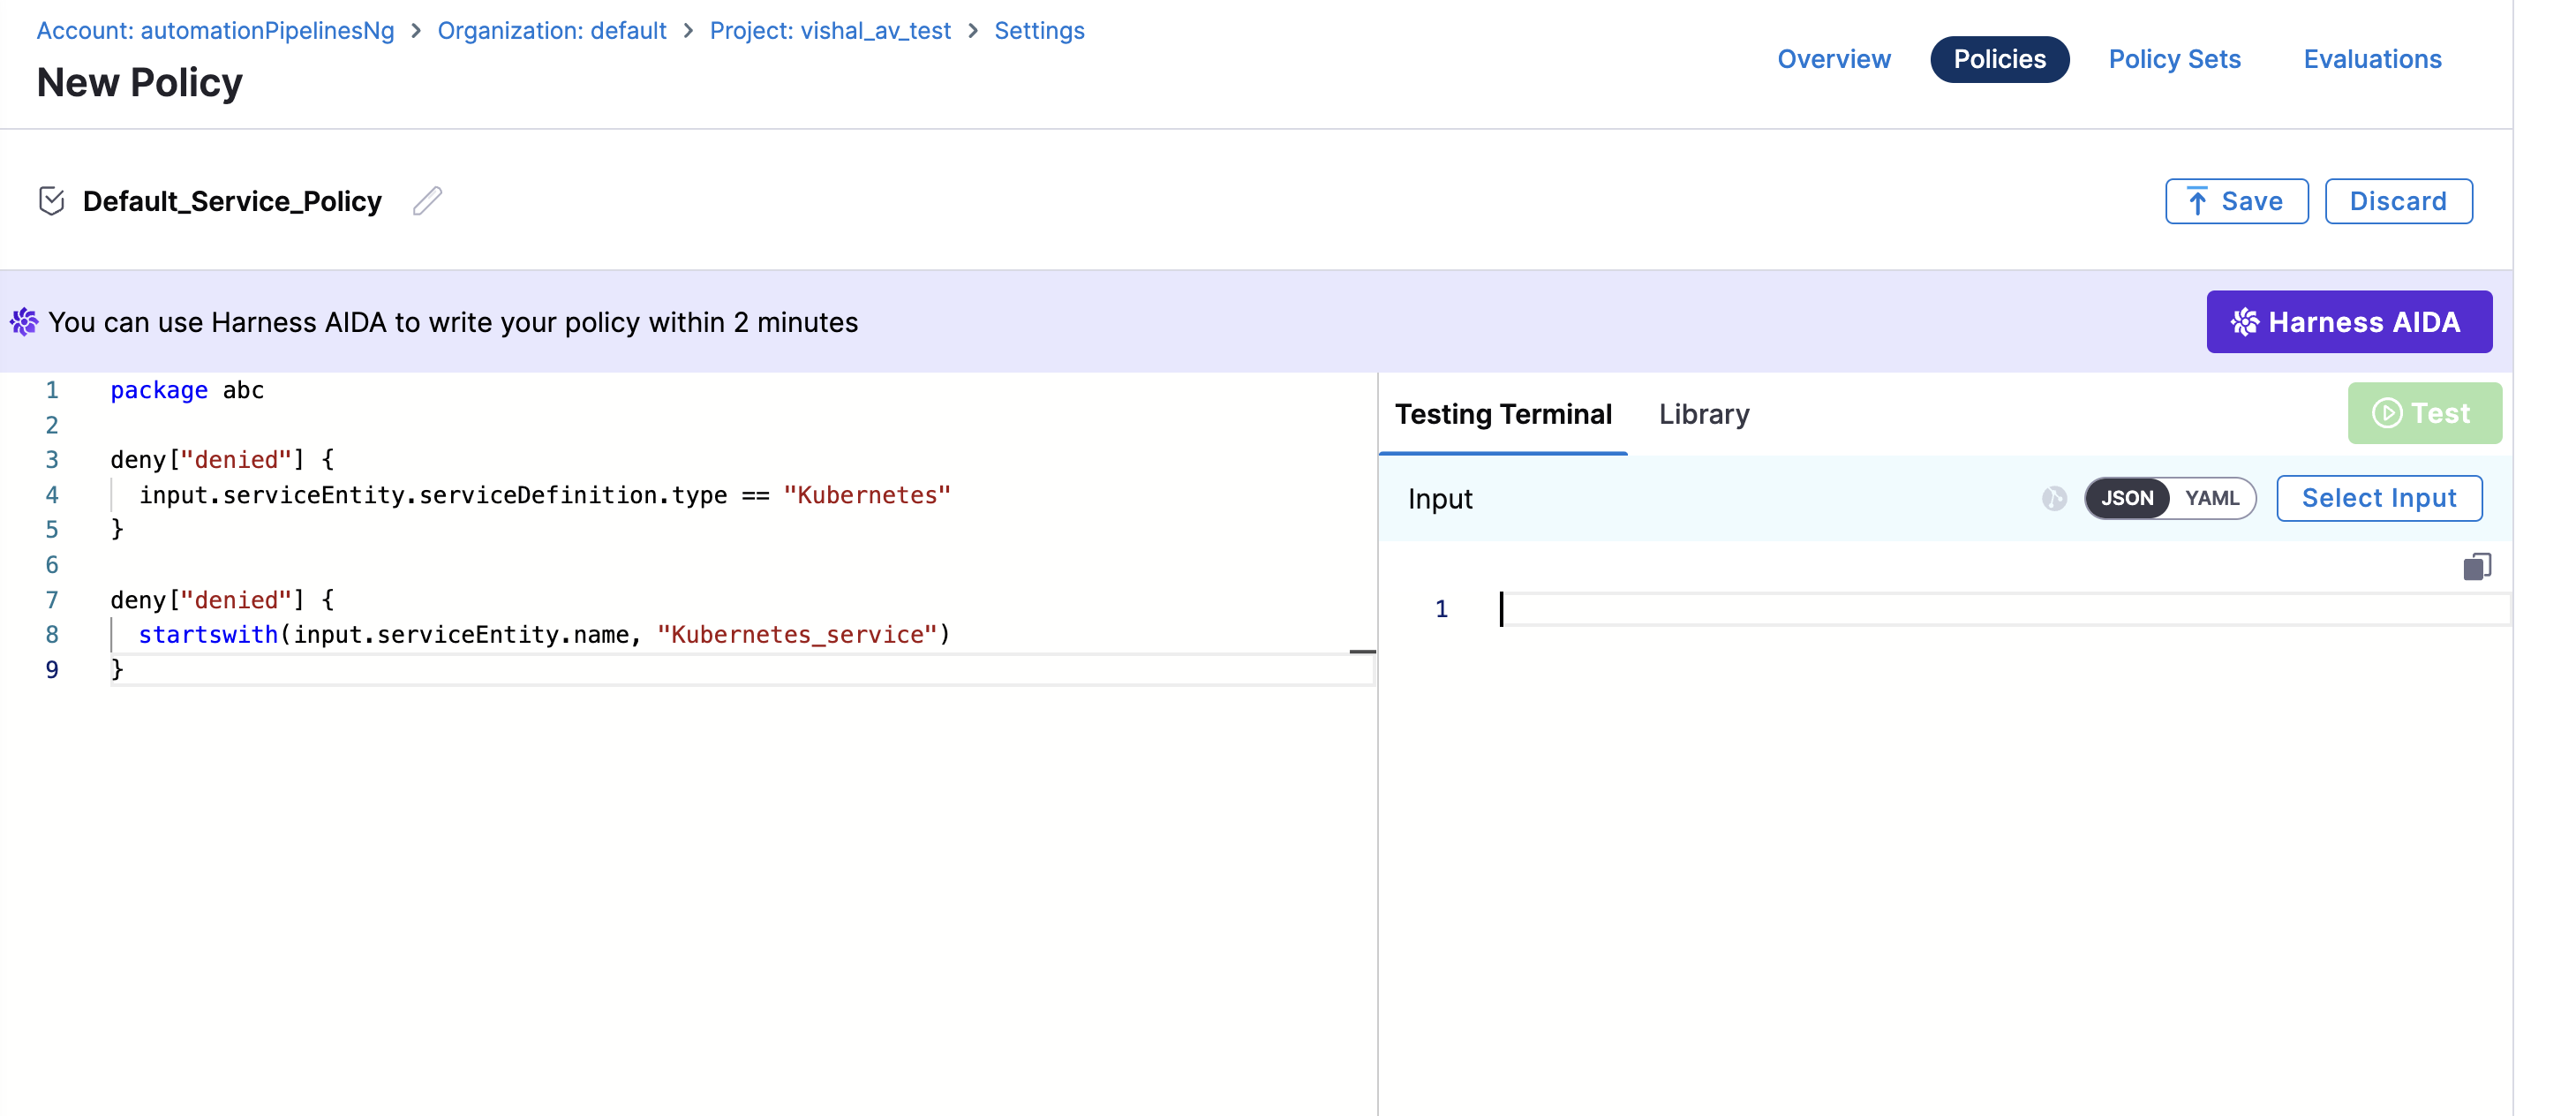Viewport: 2576px width, 1116px height.
Task: Click the policy shield icon beside Default_Service_Policy
Action: point(52,201)
